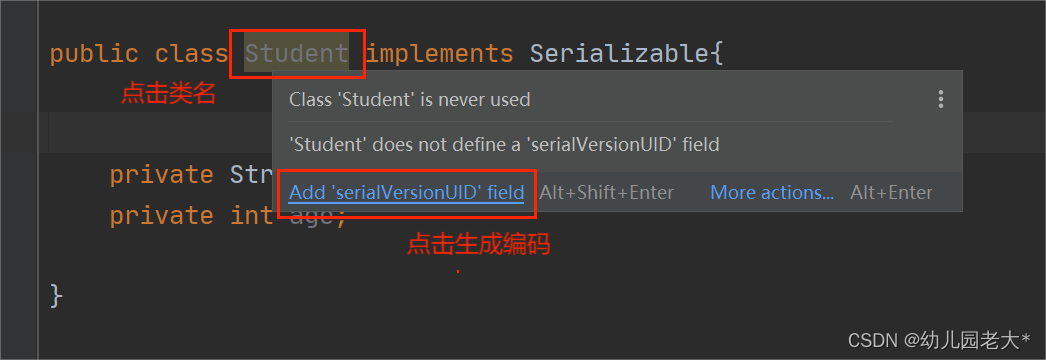
Task: Click the Alt+Enter shortcut hint
Action: 891,193
